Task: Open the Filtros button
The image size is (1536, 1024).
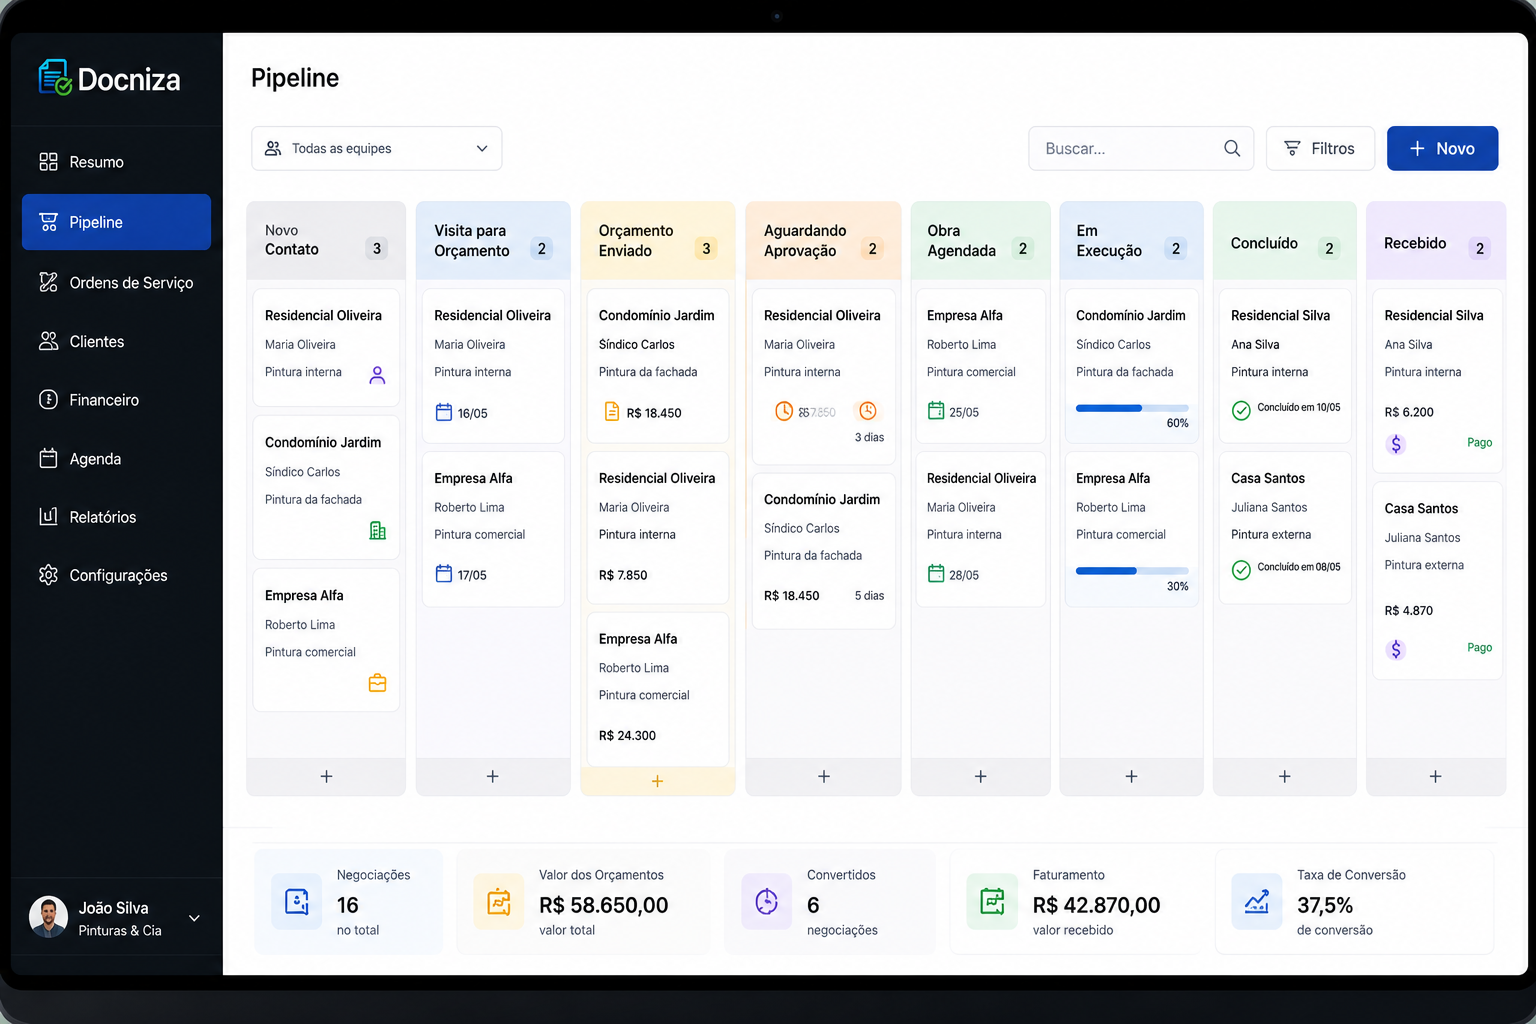Action: point(1320,148)
